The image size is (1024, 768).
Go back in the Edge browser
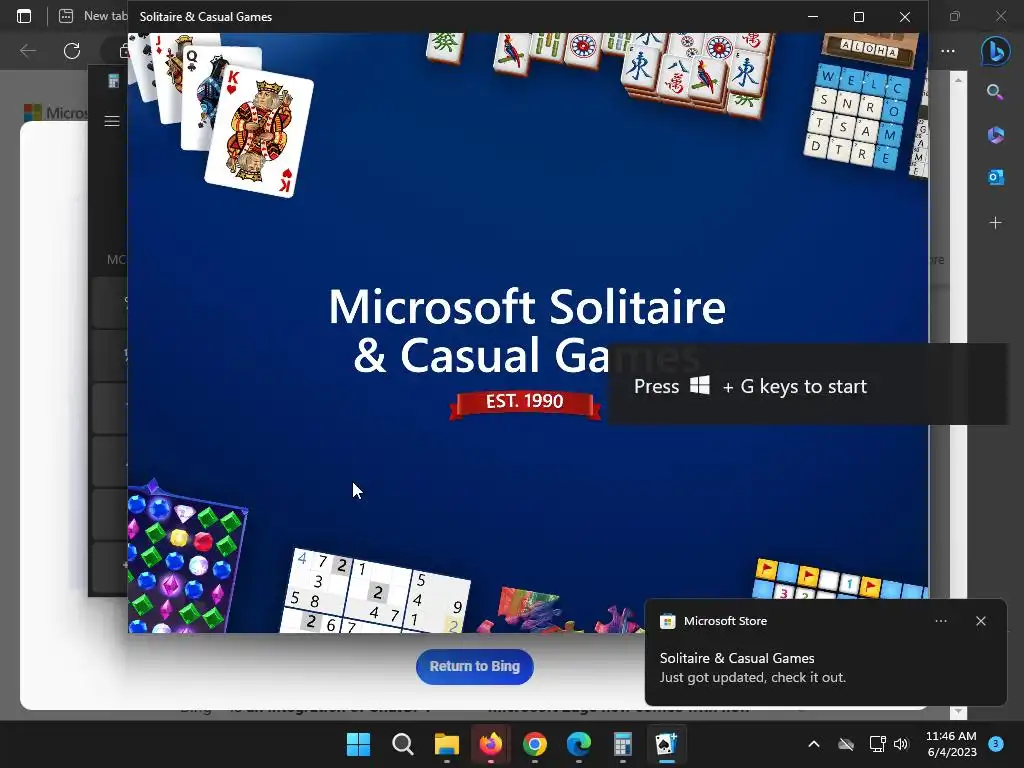27,51
